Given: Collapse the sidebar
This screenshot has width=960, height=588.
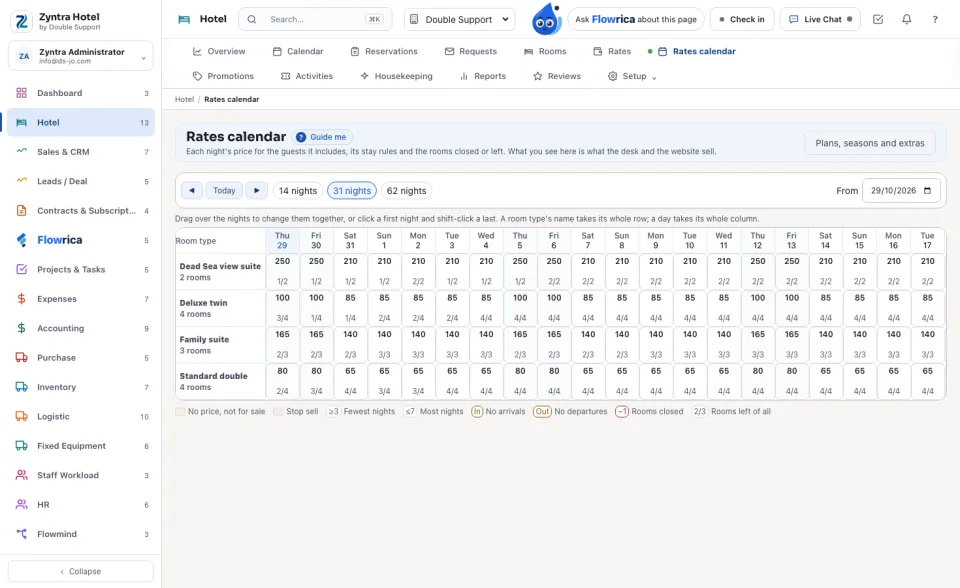Looking at the screenshot, I should tap(81, 571).
